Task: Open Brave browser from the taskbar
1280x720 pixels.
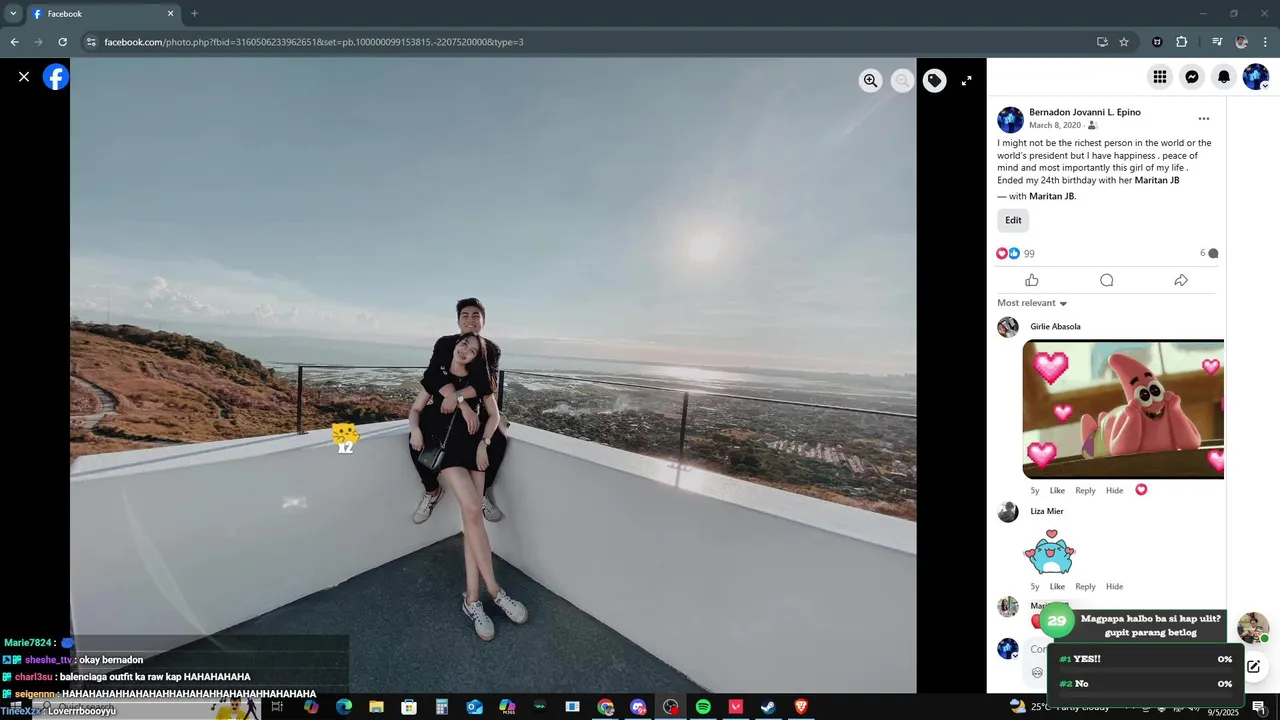Action: coord(801,707)
